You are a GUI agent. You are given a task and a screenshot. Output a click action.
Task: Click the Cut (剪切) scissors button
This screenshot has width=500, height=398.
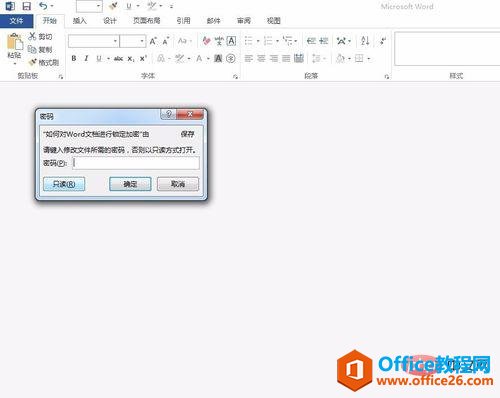pyautogui.click(x=40, y=36)
